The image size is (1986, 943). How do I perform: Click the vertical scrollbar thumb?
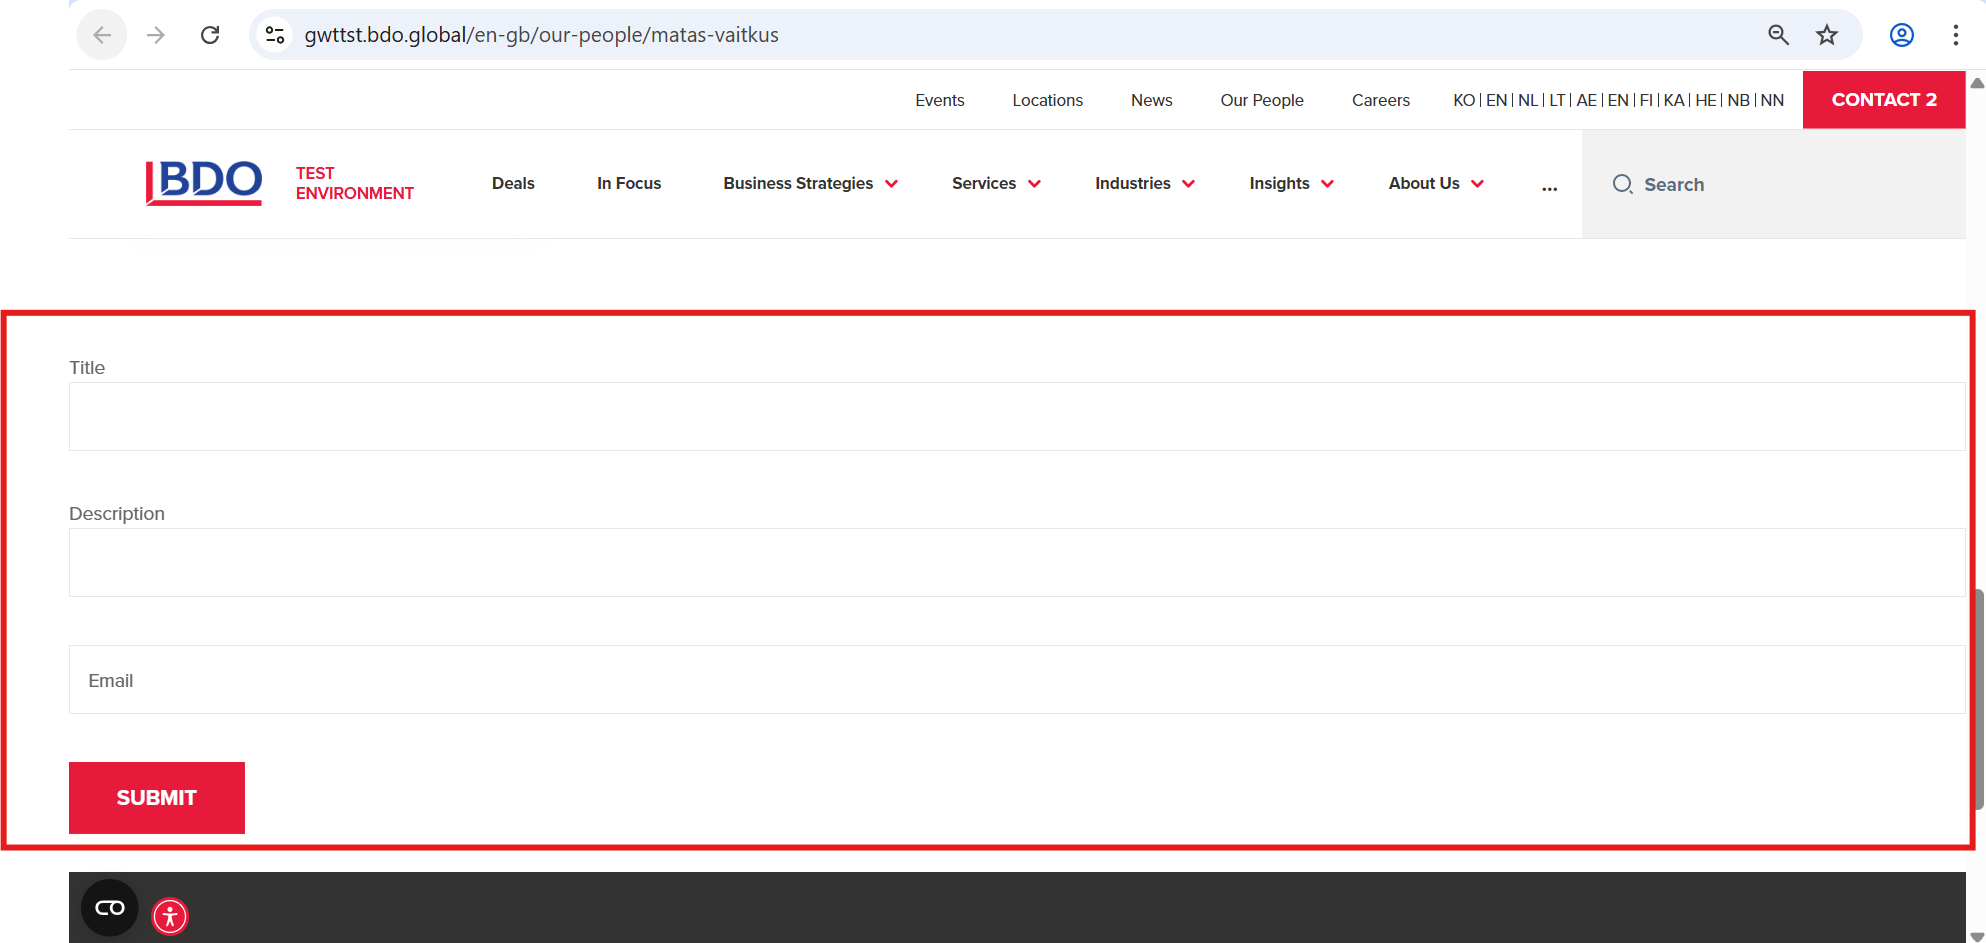click(1979, 699)
